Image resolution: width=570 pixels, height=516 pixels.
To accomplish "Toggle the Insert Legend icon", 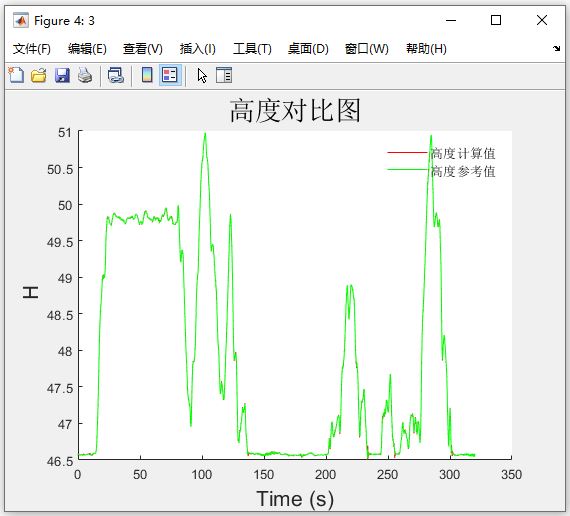I will 170,75.
